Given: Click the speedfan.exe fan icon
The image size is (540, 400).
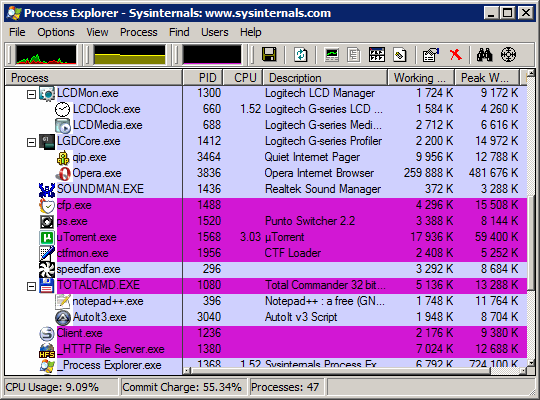Looking at the screenshot, I should (x=47, y=269).
